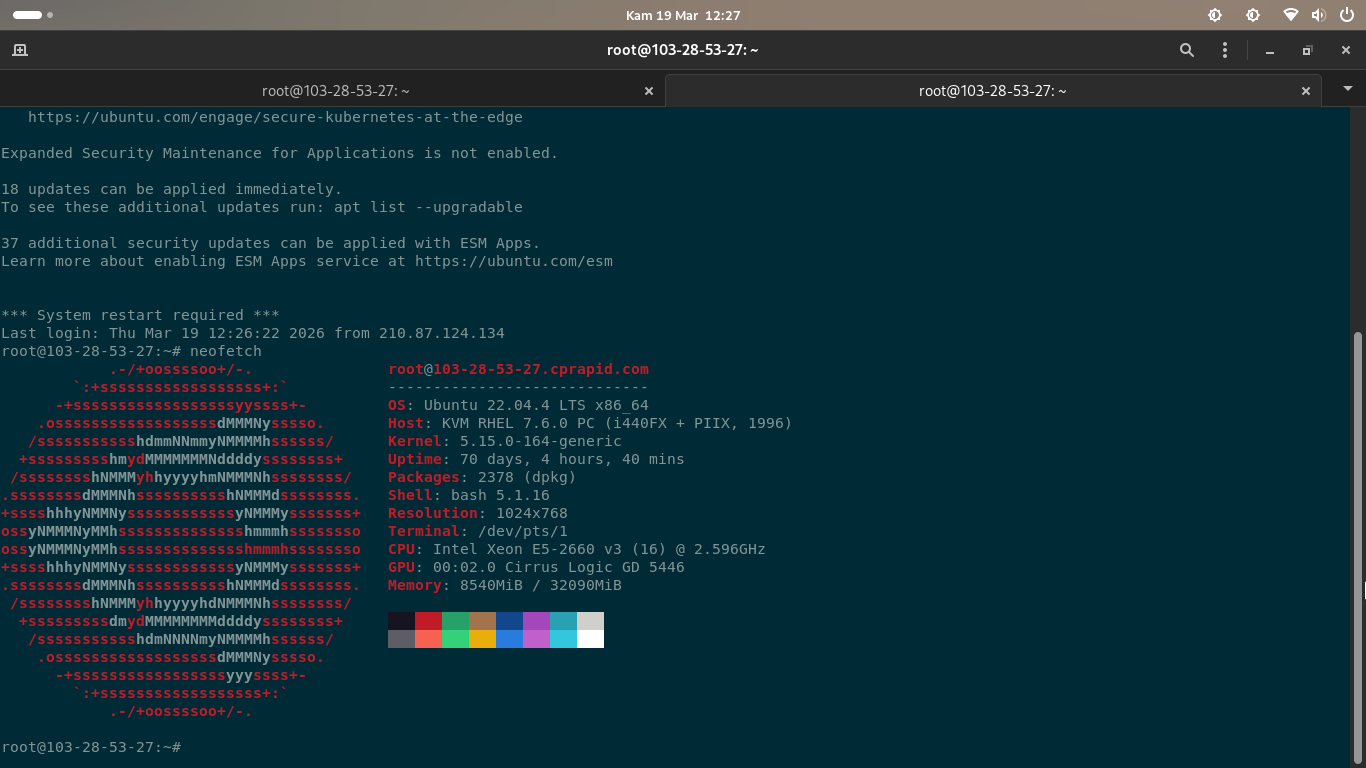The width and height of the screenshot is (1366, 768).
Task: Open the https://ubuntu.com/esm link
Action: pyautogui.click(x=514, y=261)
